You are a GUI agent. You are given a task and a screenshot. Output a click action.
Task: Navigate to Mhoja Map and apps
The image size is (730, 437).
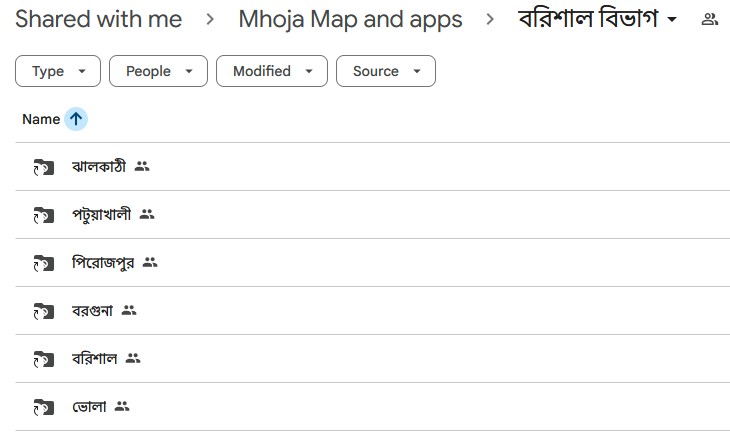351,19
